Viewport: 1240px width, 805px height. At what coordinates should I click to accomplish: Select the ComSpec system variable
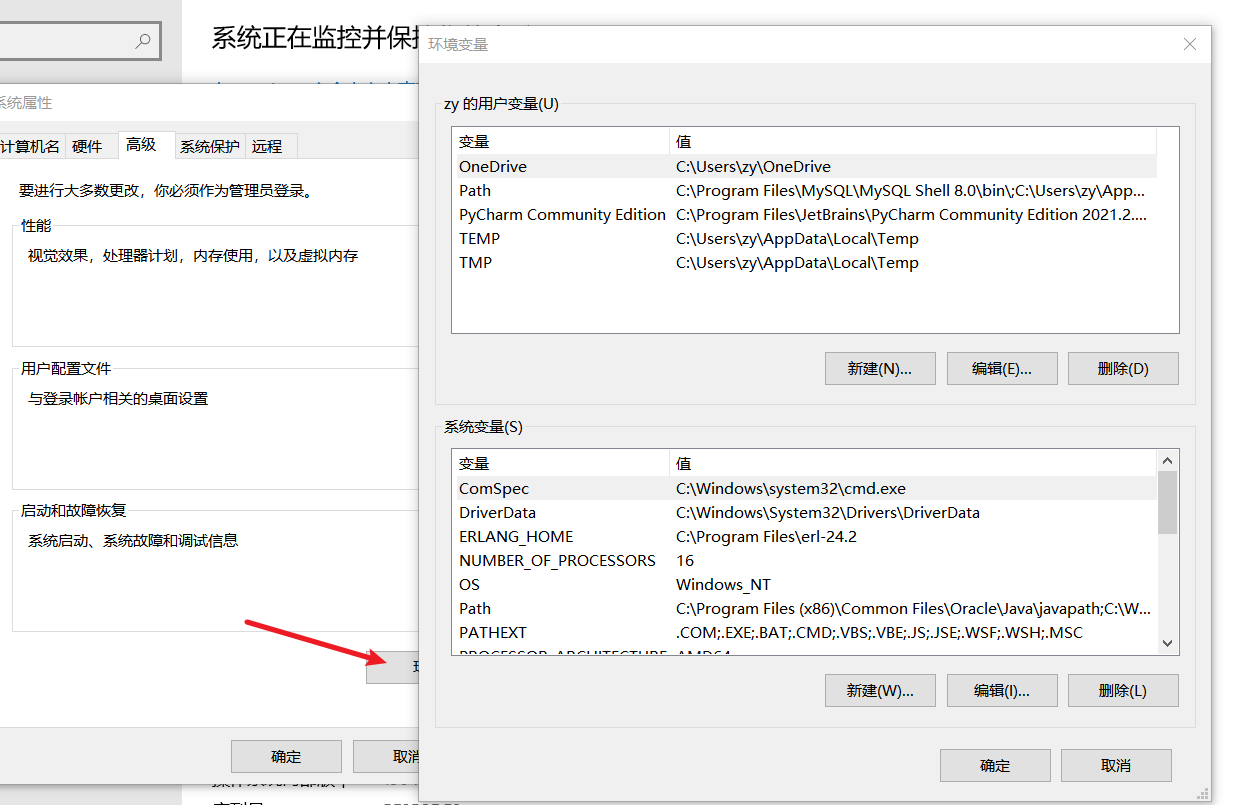(x=804, y=489)
